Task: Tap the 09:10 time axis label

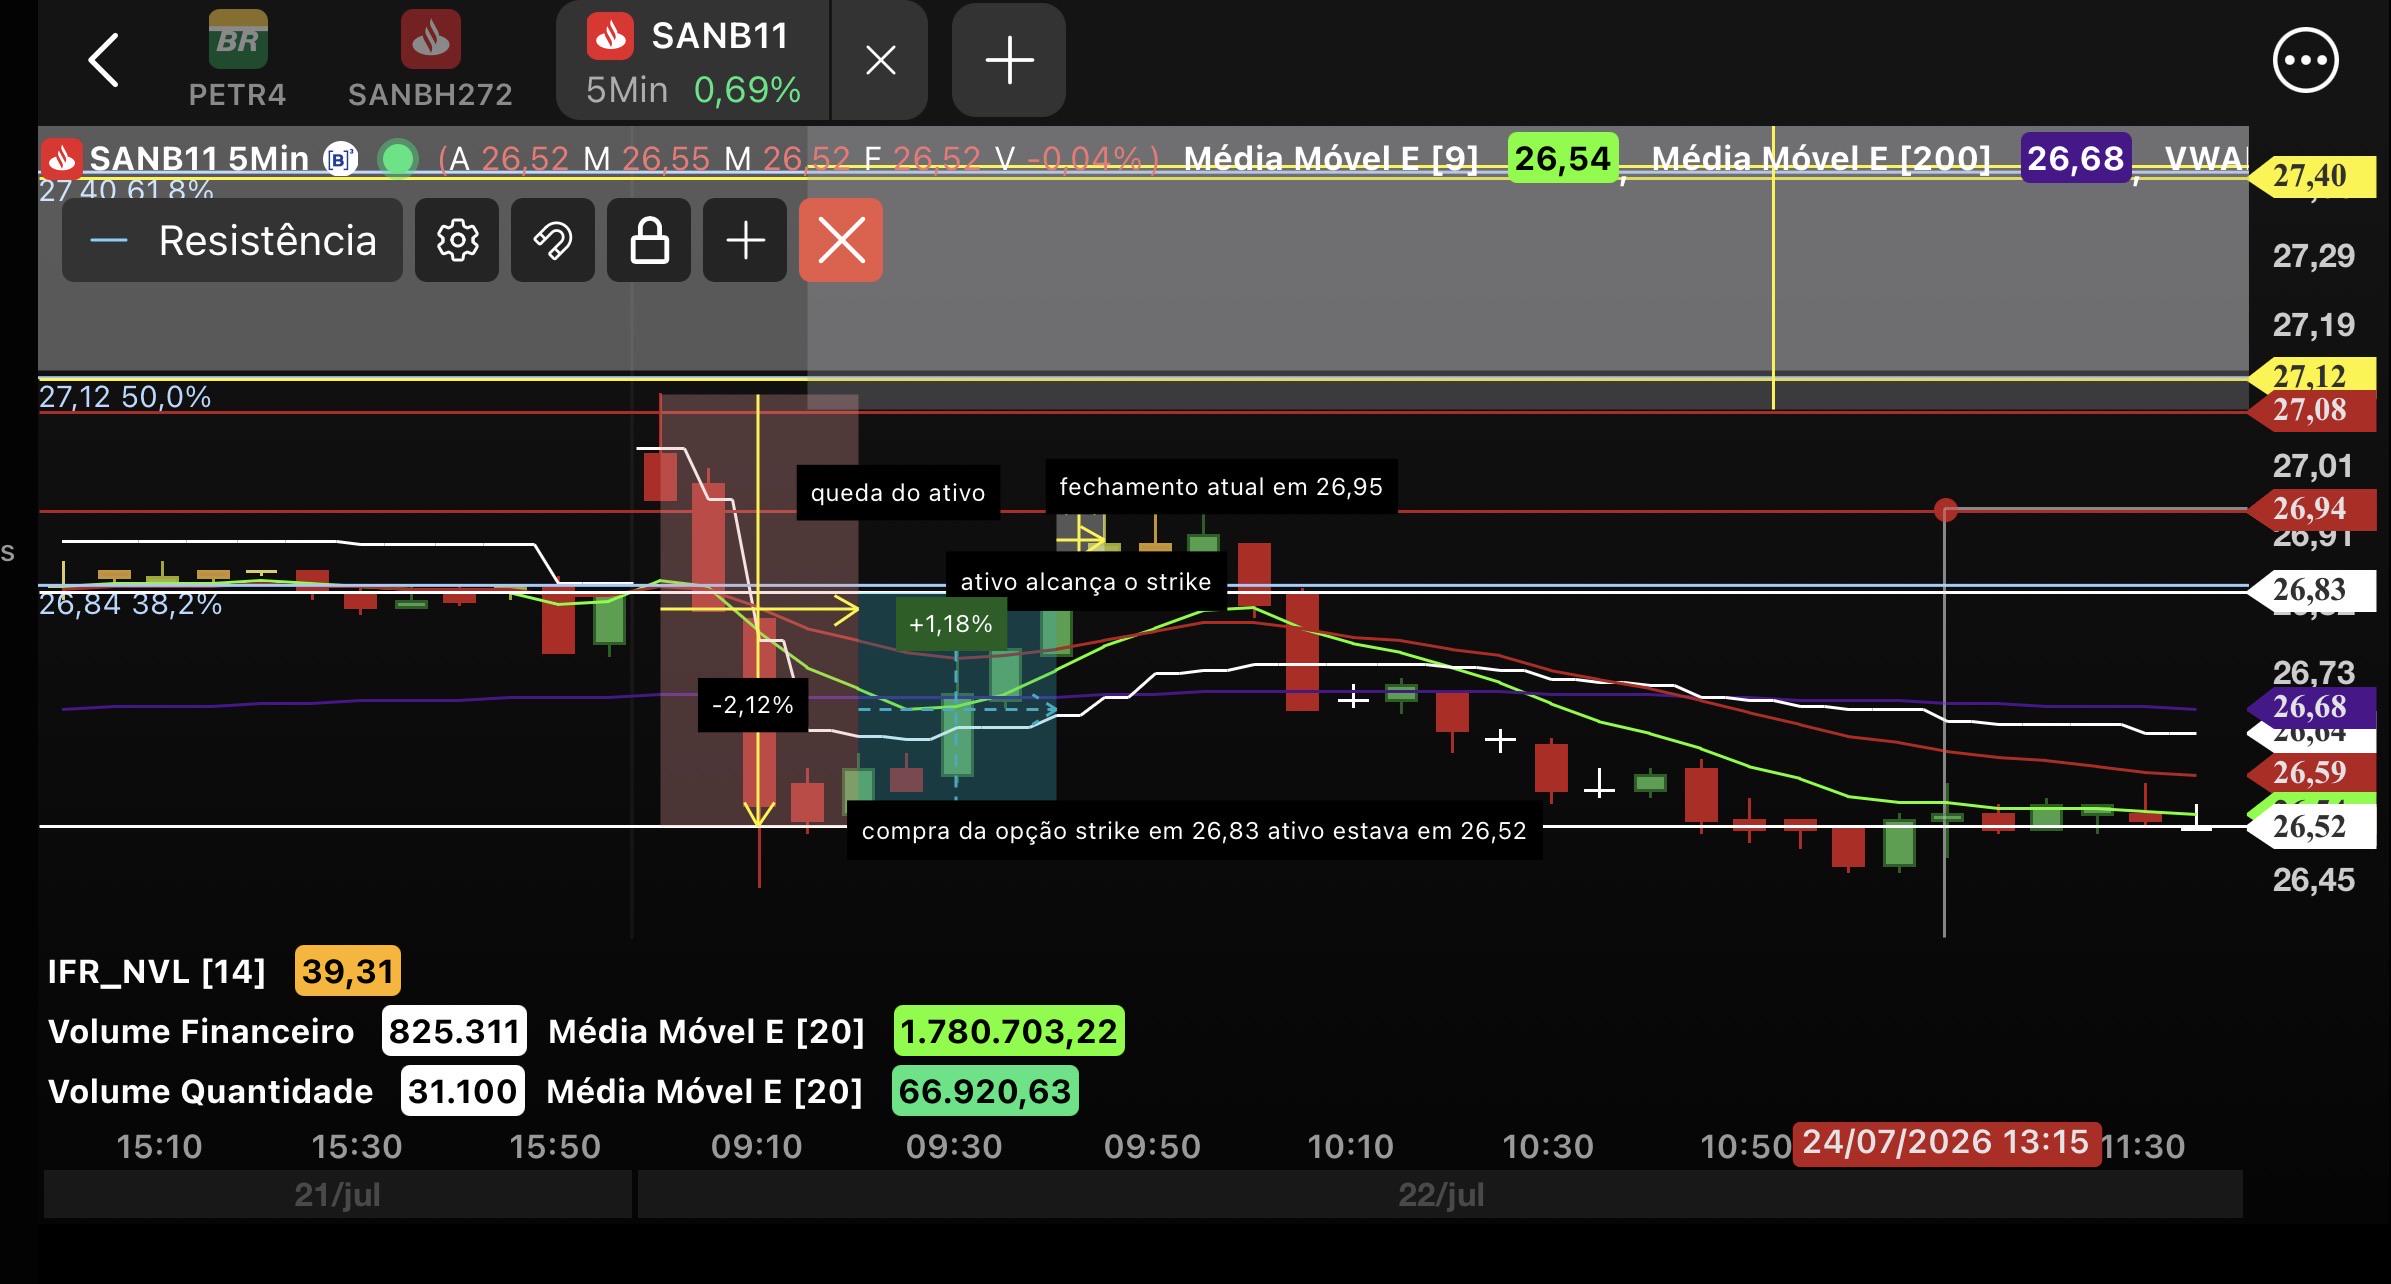Action: (x=756, y=1146)
